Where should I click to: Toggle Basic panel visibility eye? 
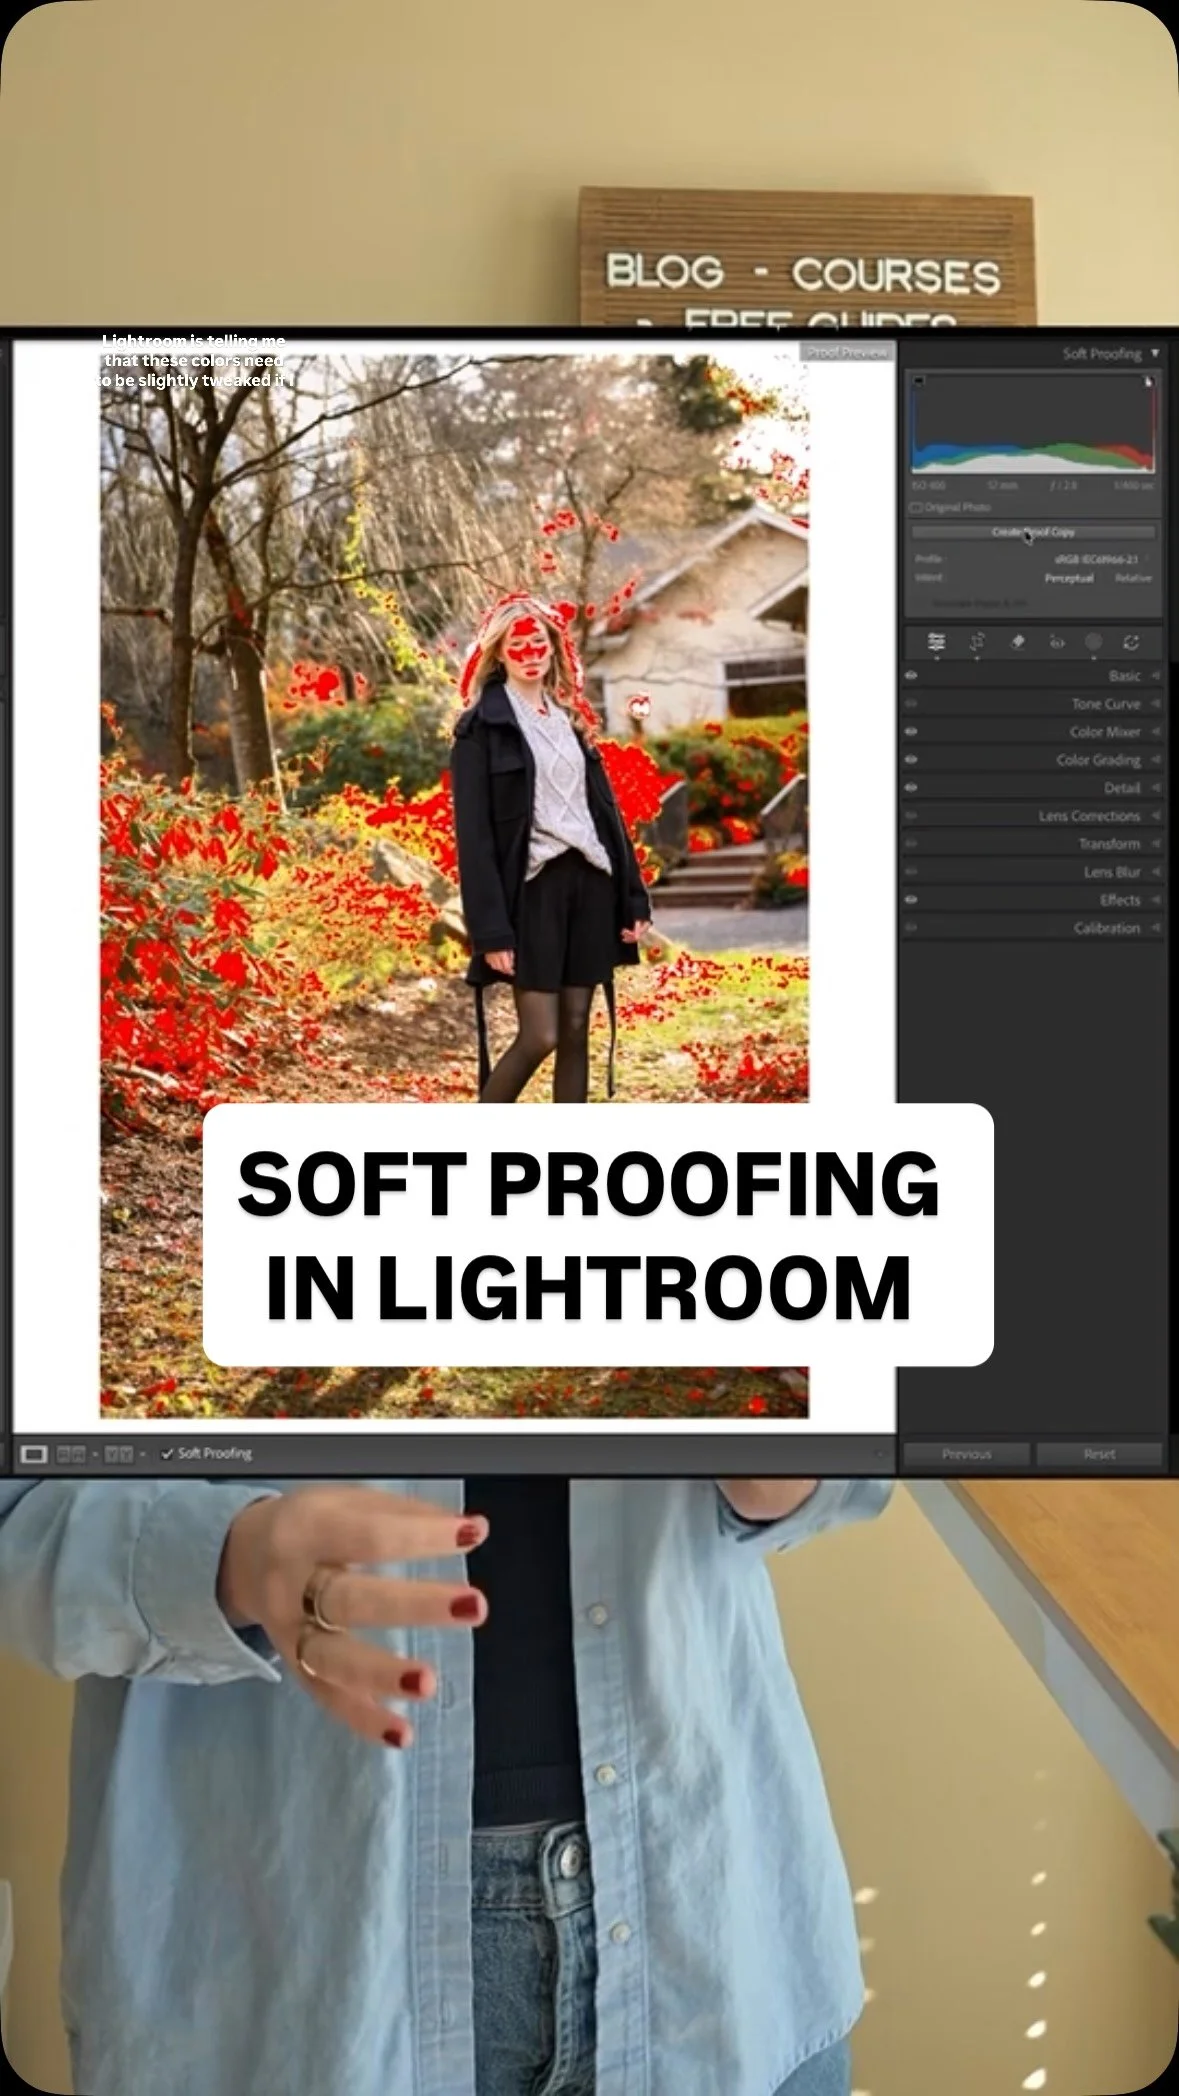(x=911, y=676)
